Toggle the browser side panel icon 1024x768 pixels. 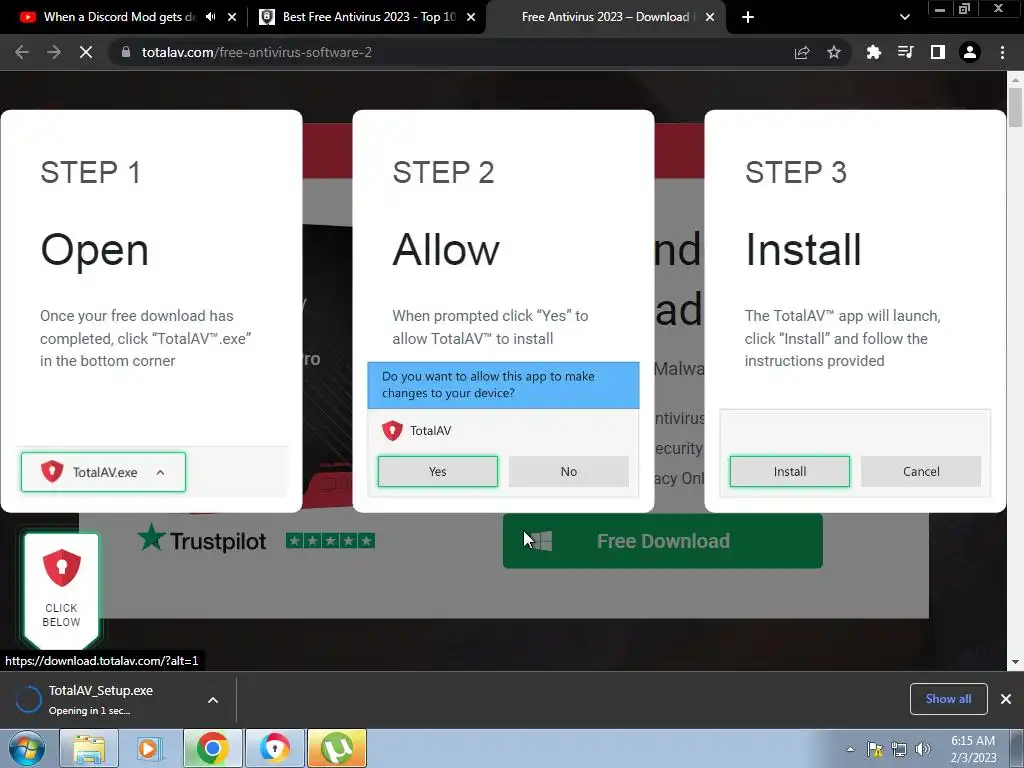click(x=938, y=52)
